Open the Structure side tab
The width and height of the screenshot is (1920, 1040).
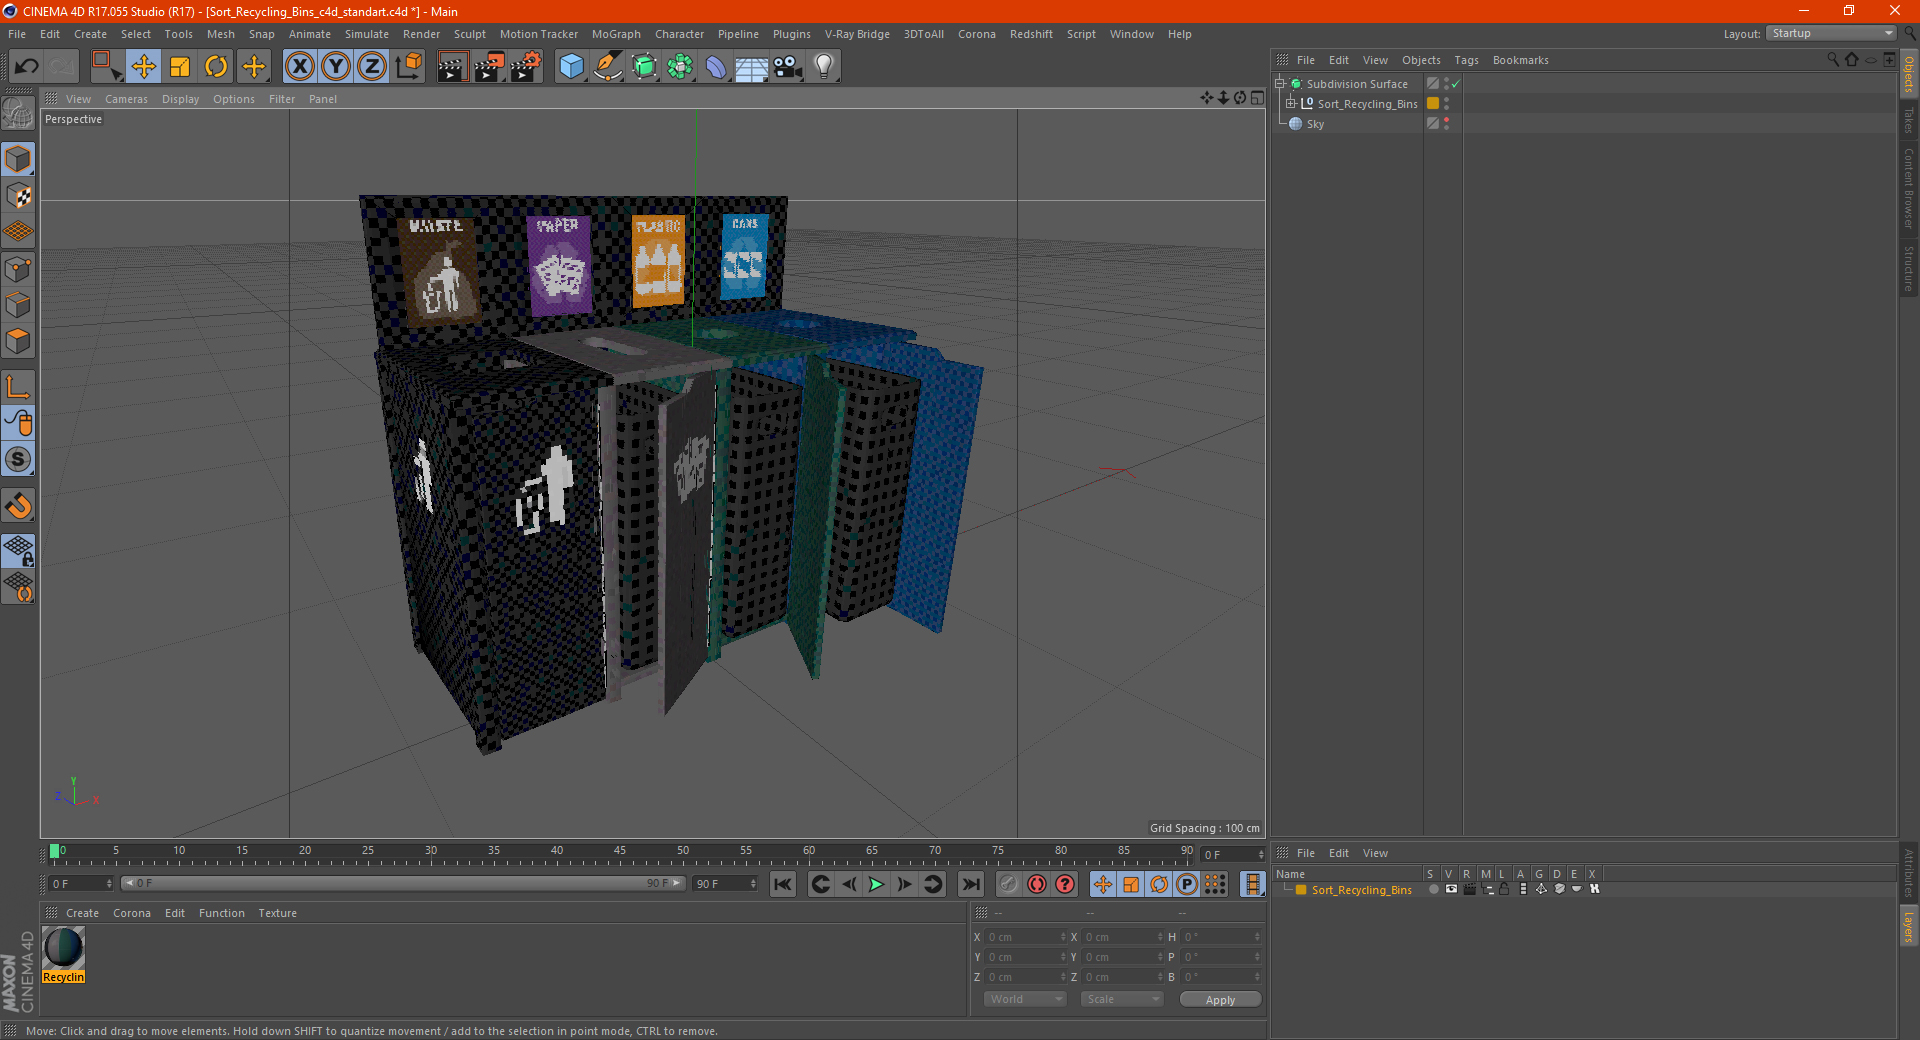click(1909, 268)
